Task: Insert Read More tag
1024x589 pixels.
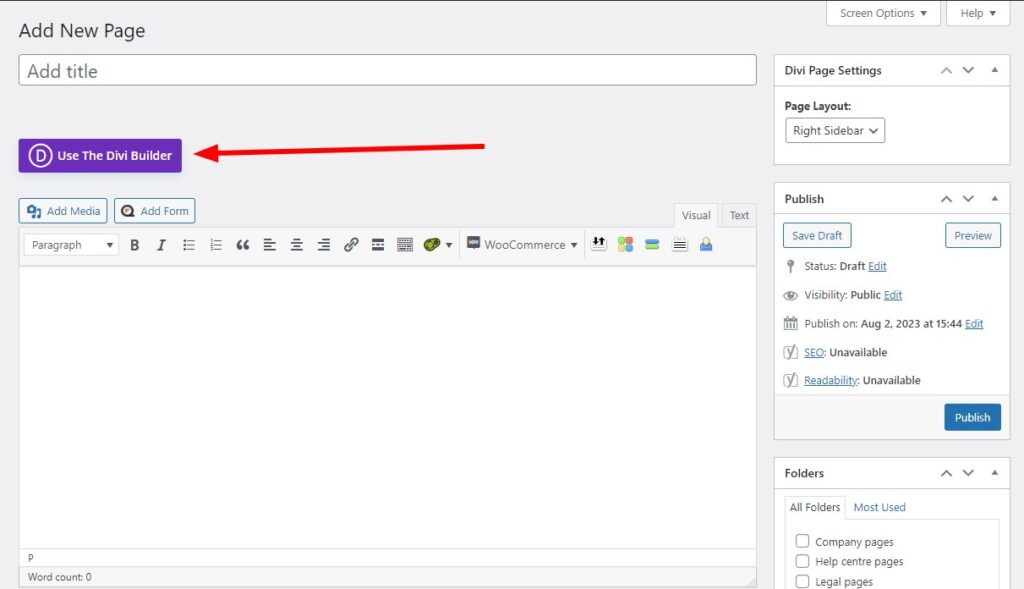Action: click(x=378, y=245)
